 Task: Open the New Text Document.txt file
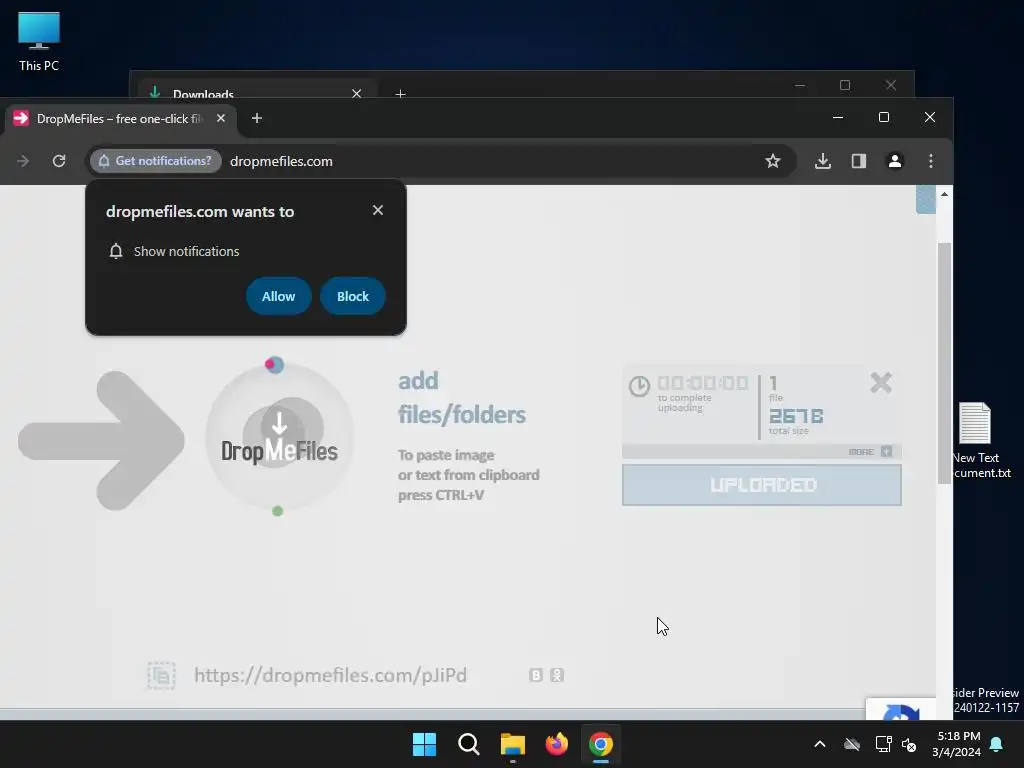[x=980, y=440]
